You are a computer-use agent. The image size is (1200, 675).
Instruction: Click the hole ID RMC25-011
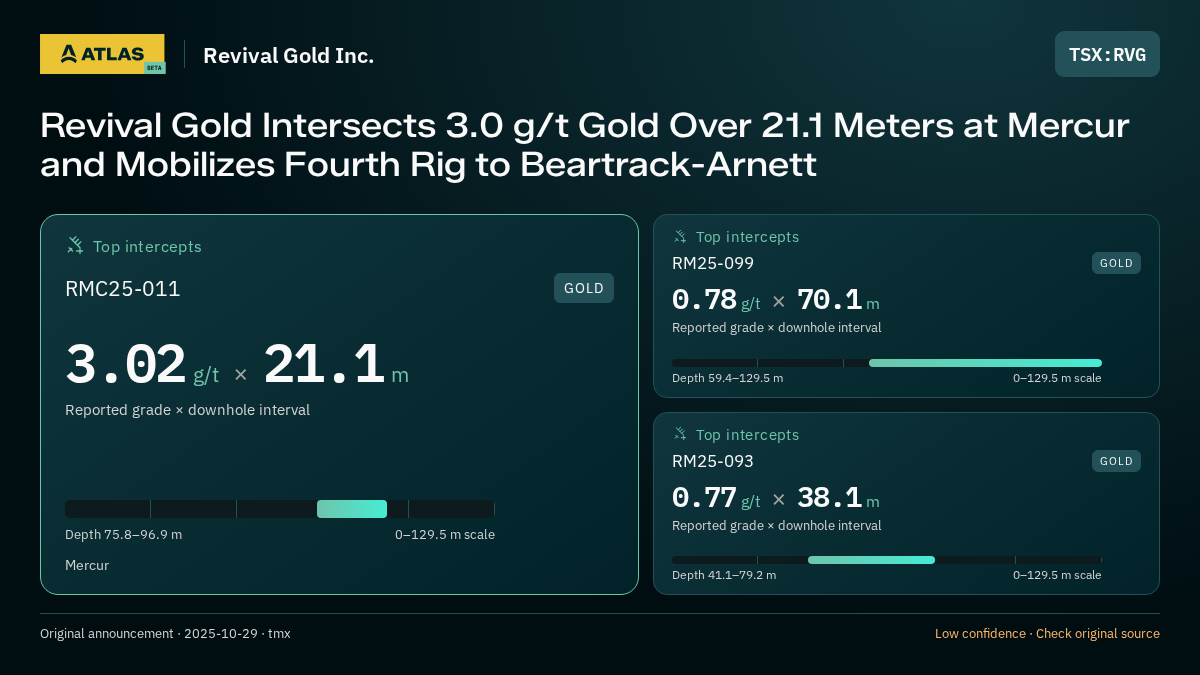[x=123, y=289]
